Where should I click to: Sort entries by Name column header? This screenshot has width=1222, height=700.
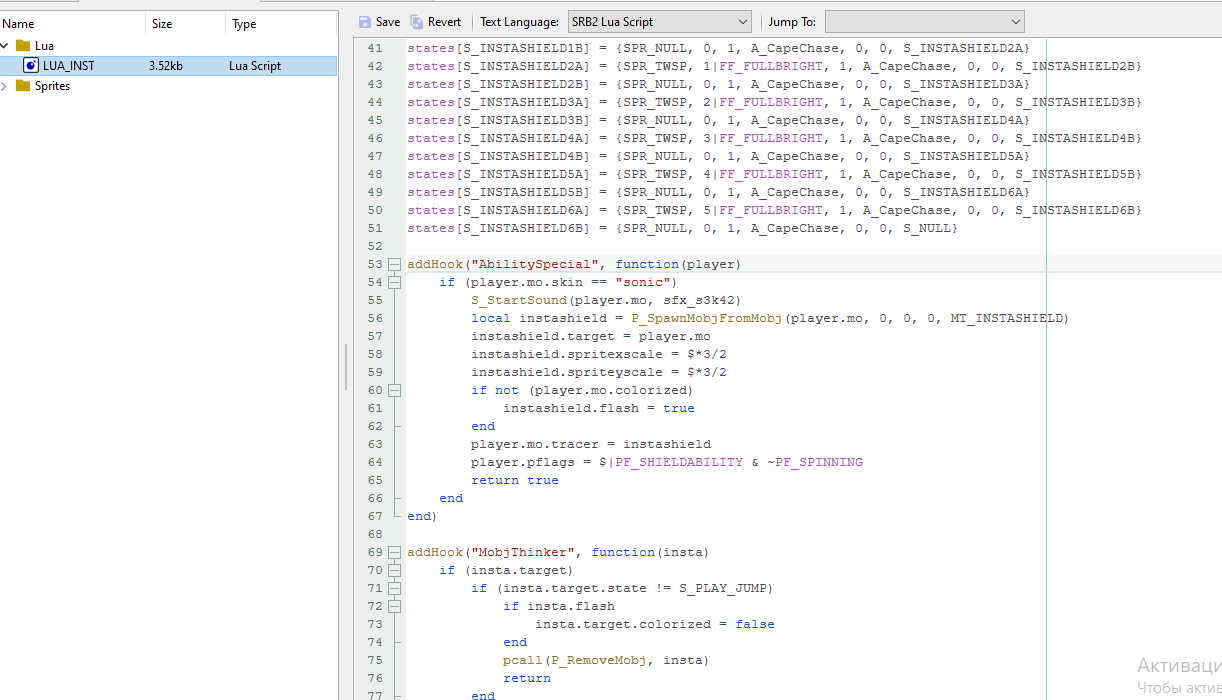point(72,24)
